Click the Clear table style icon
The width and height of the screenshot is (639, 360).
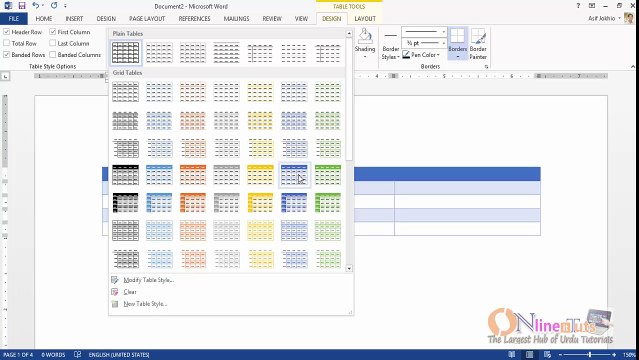[x=115, y=292]
